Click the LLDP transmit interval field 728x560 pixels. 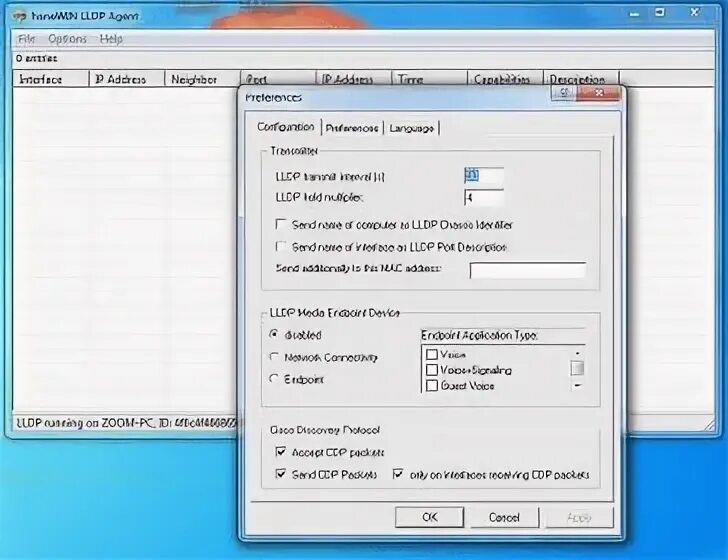coord(483,176)
